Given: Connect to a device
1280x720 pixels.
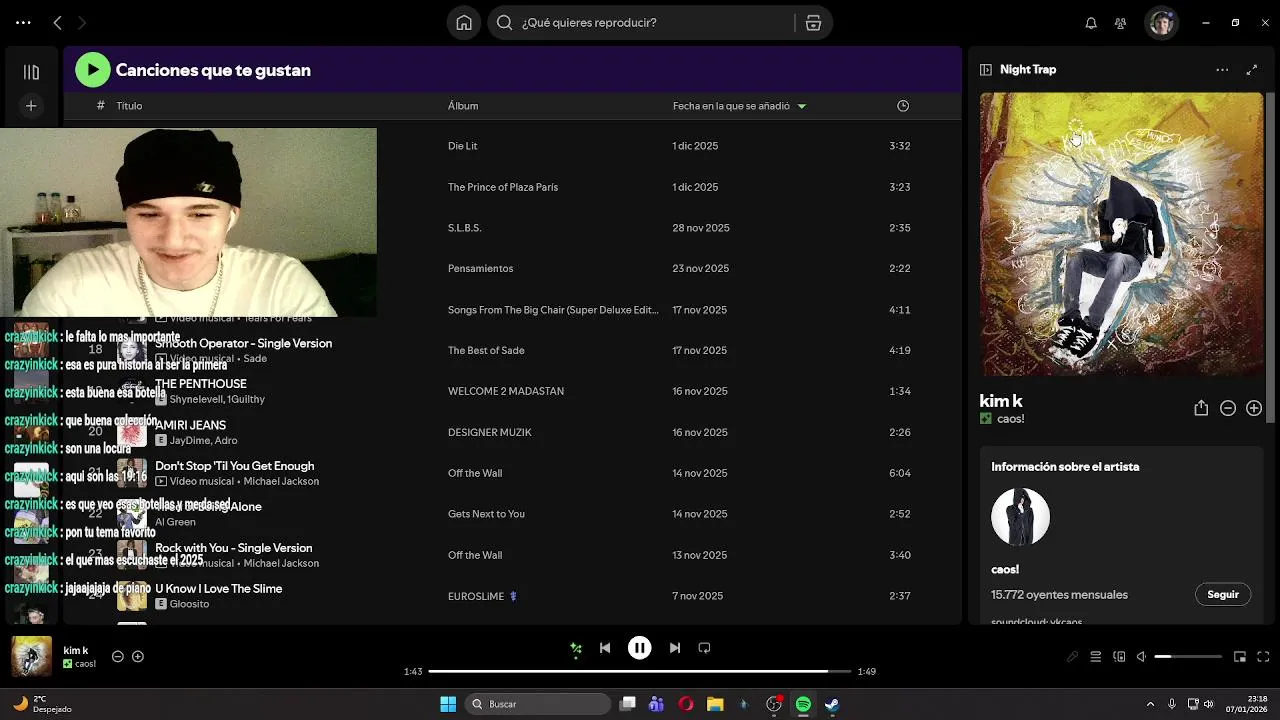Looking at the screenshot, I should (1119, 657).
